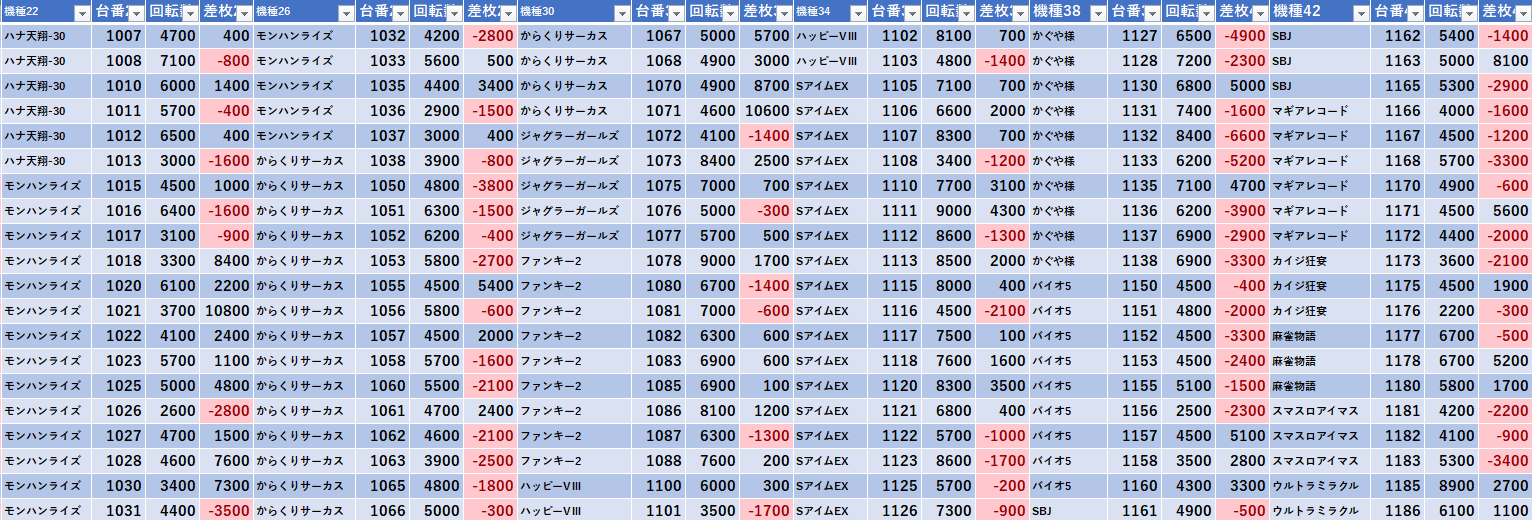Open the 機種34 column filter dropdown
1533x520 pixels.
pos(857,13)
